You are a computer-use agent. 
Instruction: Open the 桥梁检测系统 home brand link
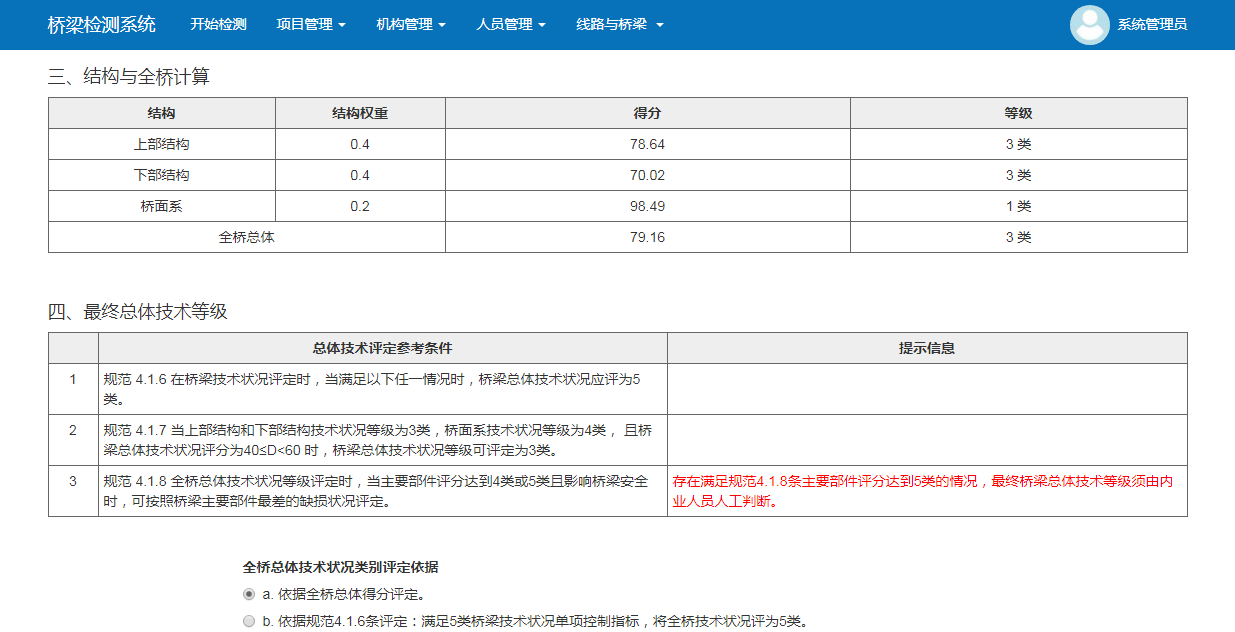(102, 25)
